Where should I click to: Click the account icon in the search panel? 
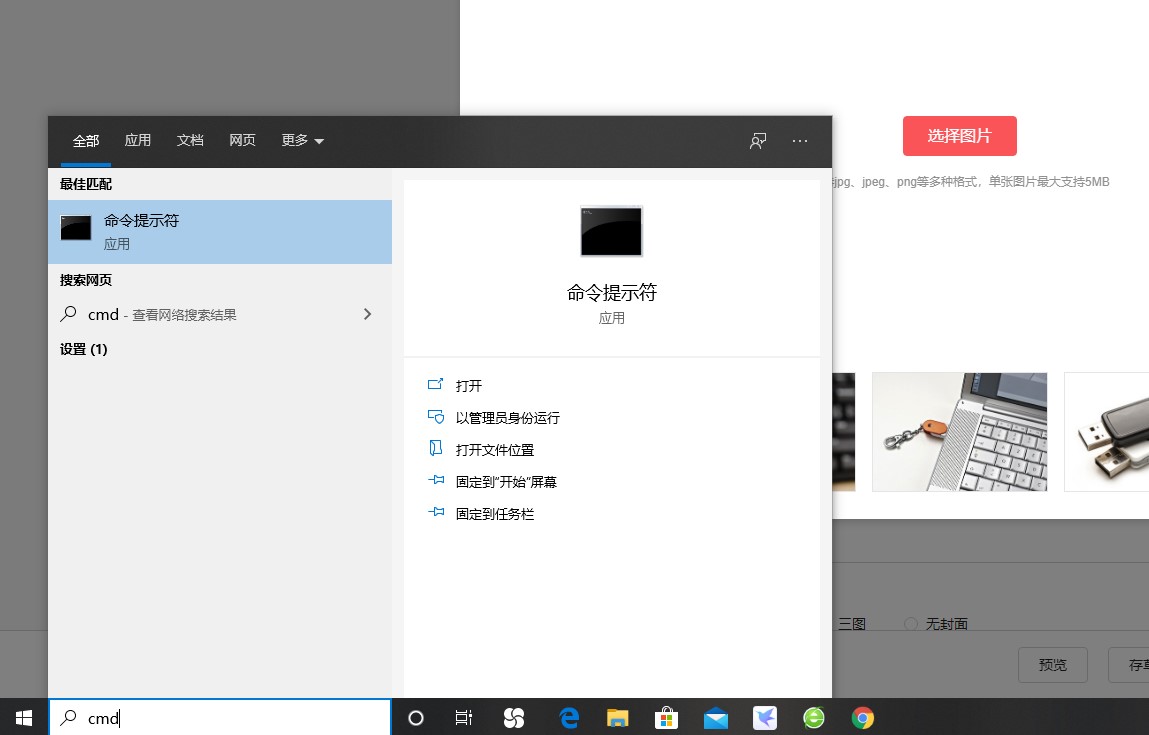click(757, 141)
